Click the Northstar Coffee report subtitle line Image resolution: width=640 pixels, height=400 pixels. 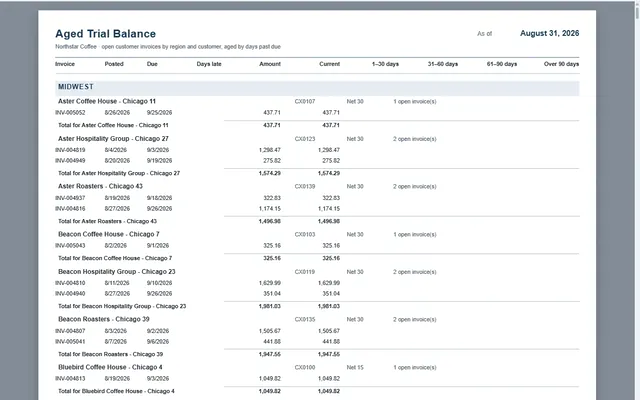pyautogui.click(x=168, y=47)
